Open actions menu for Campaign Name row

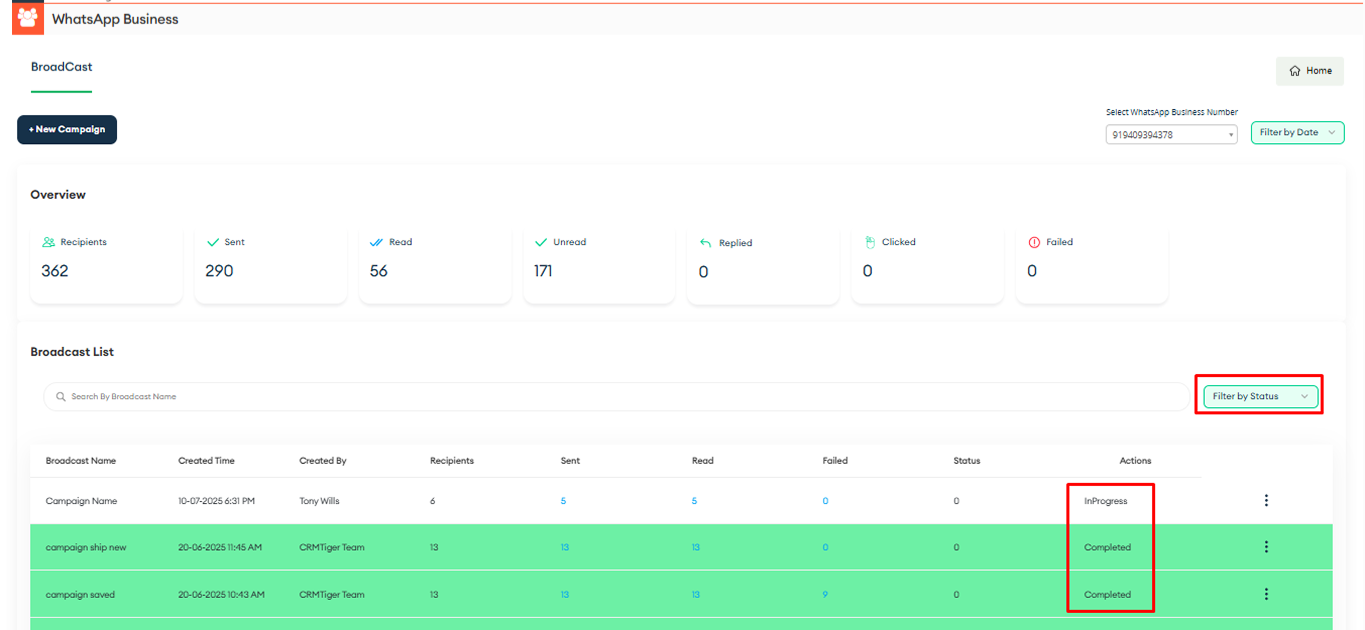coord(1266,501)
